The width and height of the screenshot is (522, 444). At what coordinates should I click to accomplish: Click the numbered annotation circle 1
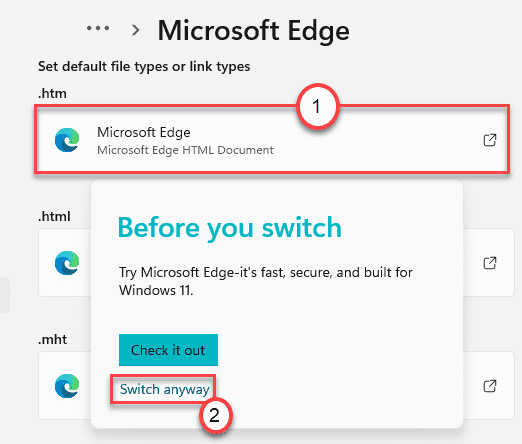[317, 106]
